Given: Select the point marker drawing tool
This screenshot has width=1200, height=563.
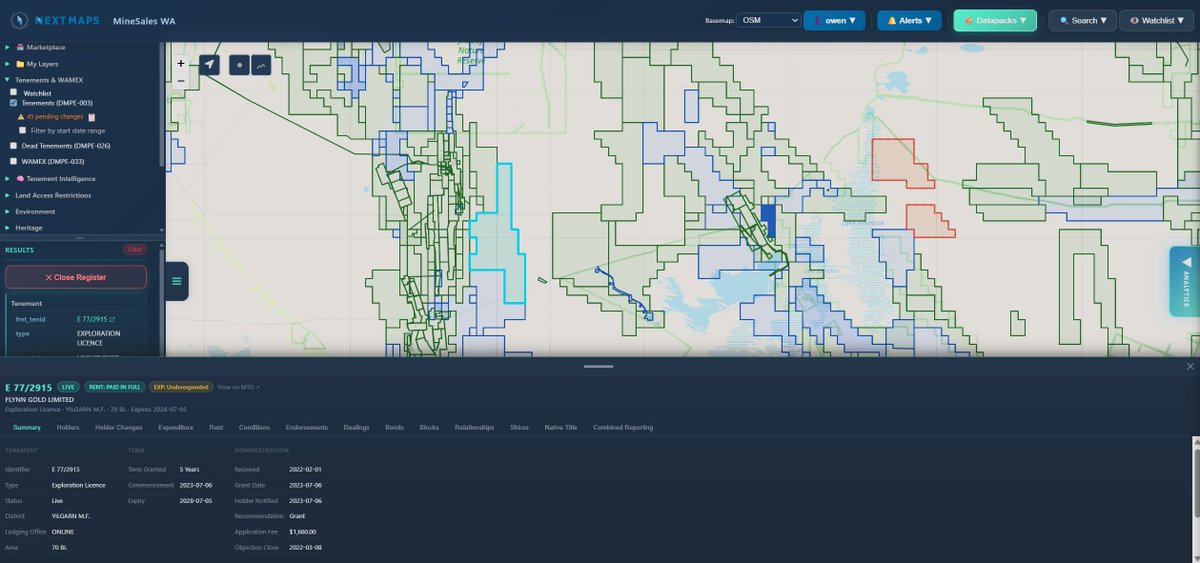Looking at the screenshot, I should pos(239,65).
